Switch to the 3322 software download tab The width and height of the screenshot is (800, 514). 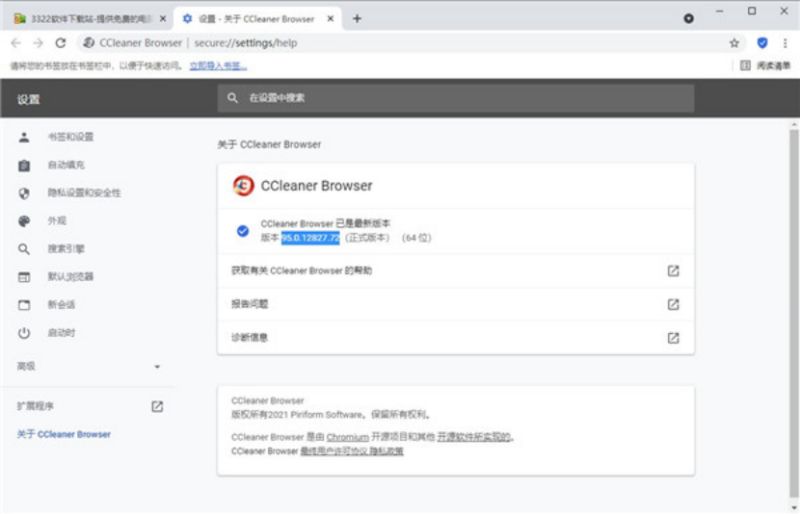[90, 19]
